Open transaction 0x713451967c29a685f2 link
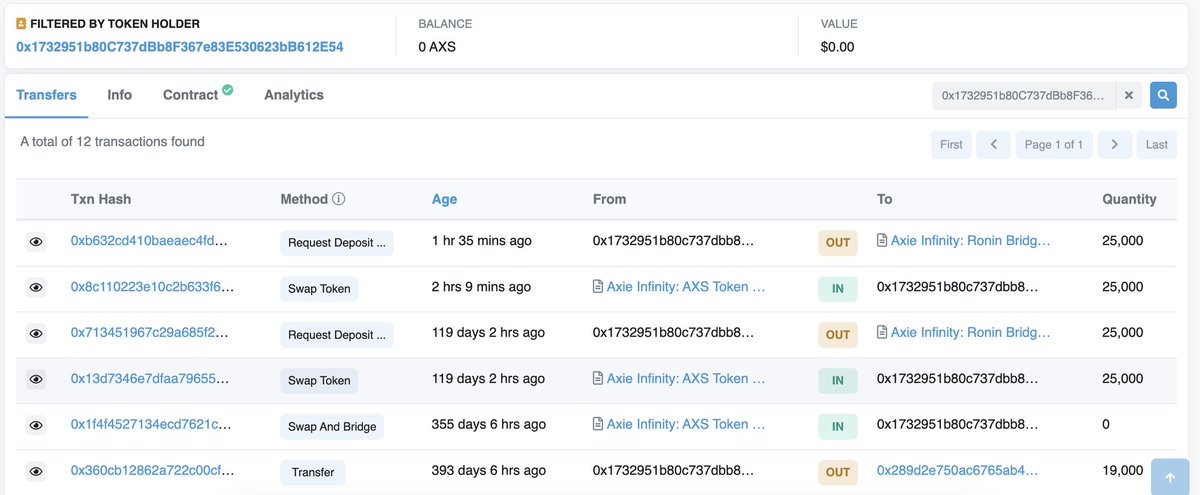Viewport: 1200px width, 495px height. tap(150, 333)
